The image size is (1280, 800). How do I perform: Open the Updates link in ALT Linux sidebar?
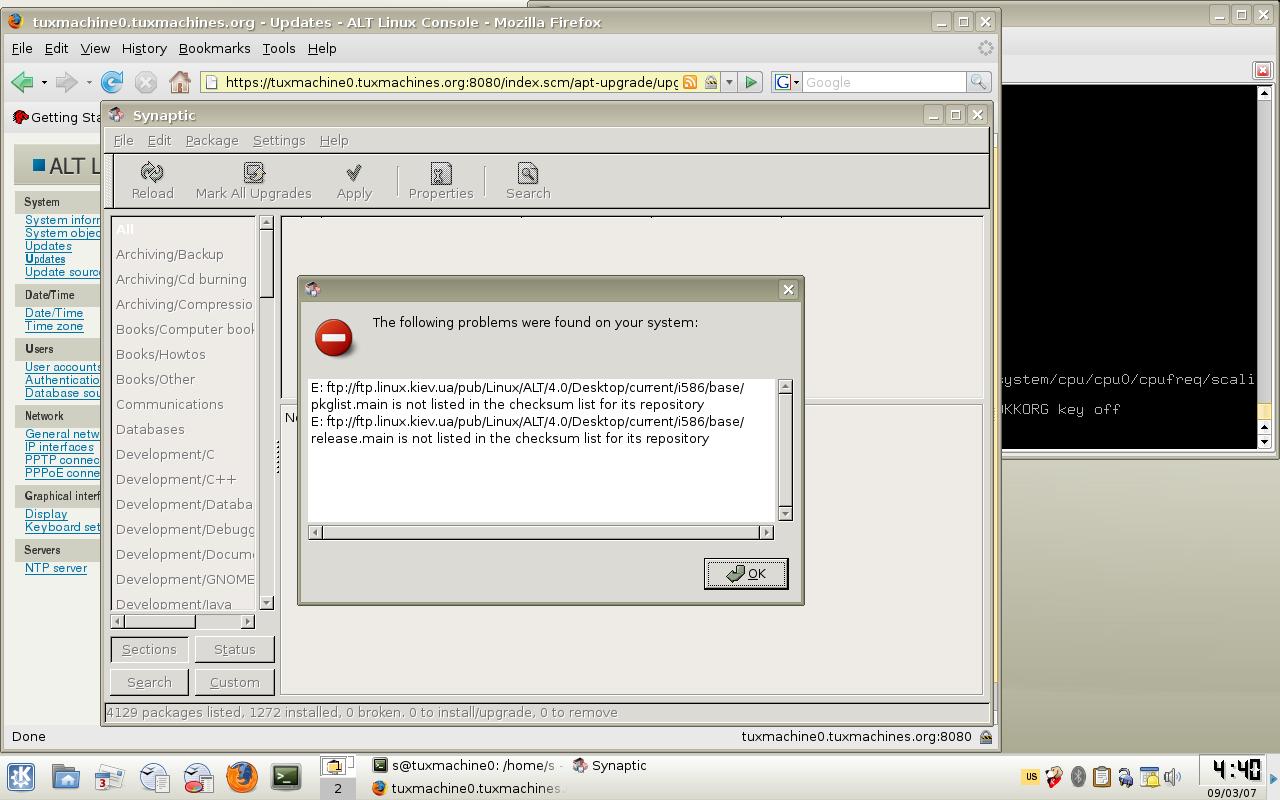pyautogui.click(x=48, y=246)
